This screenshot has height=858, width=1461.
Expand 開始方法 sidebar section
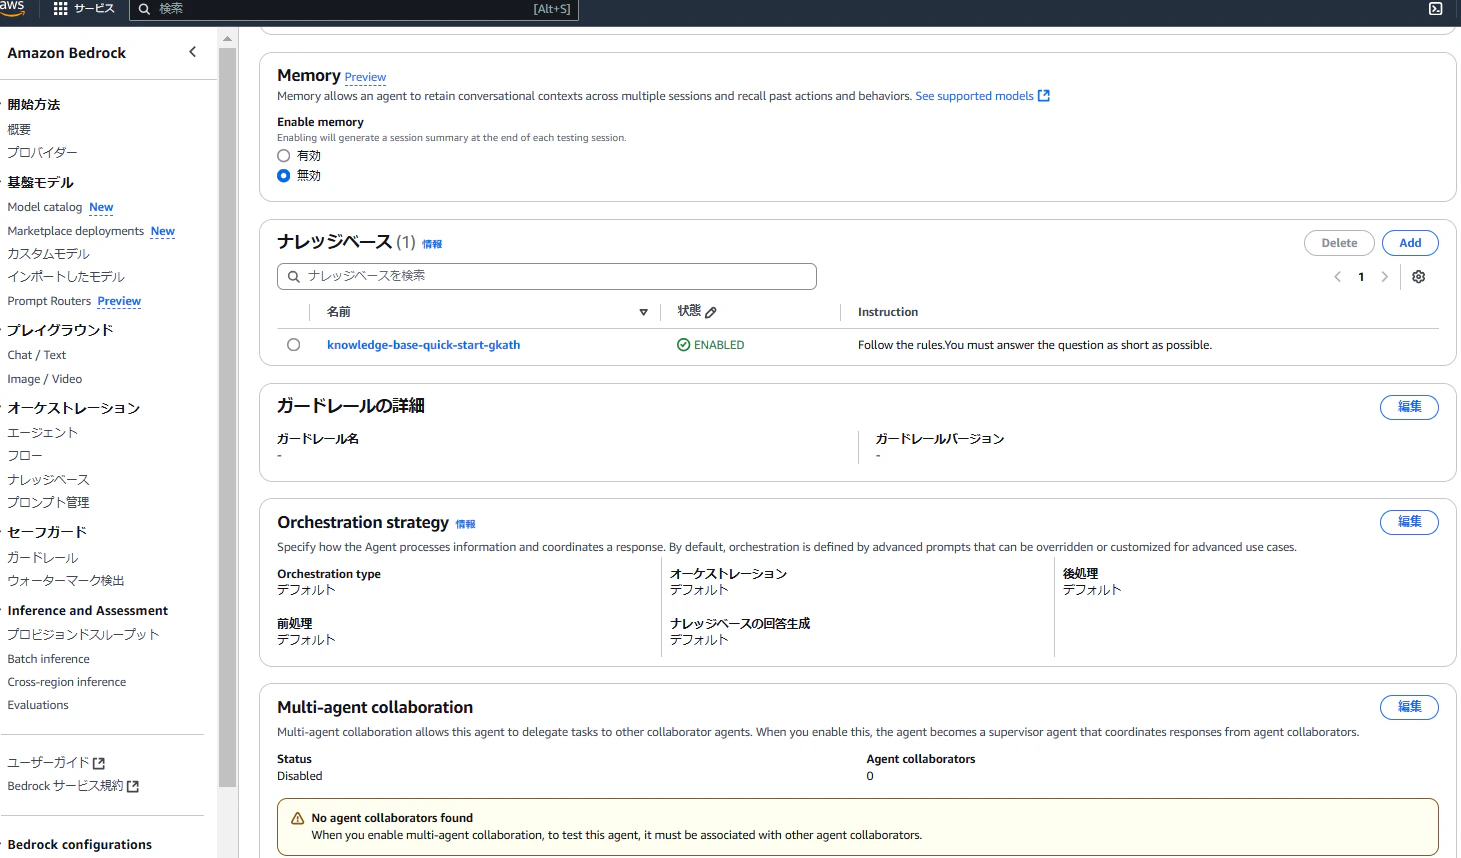point(33,104)
